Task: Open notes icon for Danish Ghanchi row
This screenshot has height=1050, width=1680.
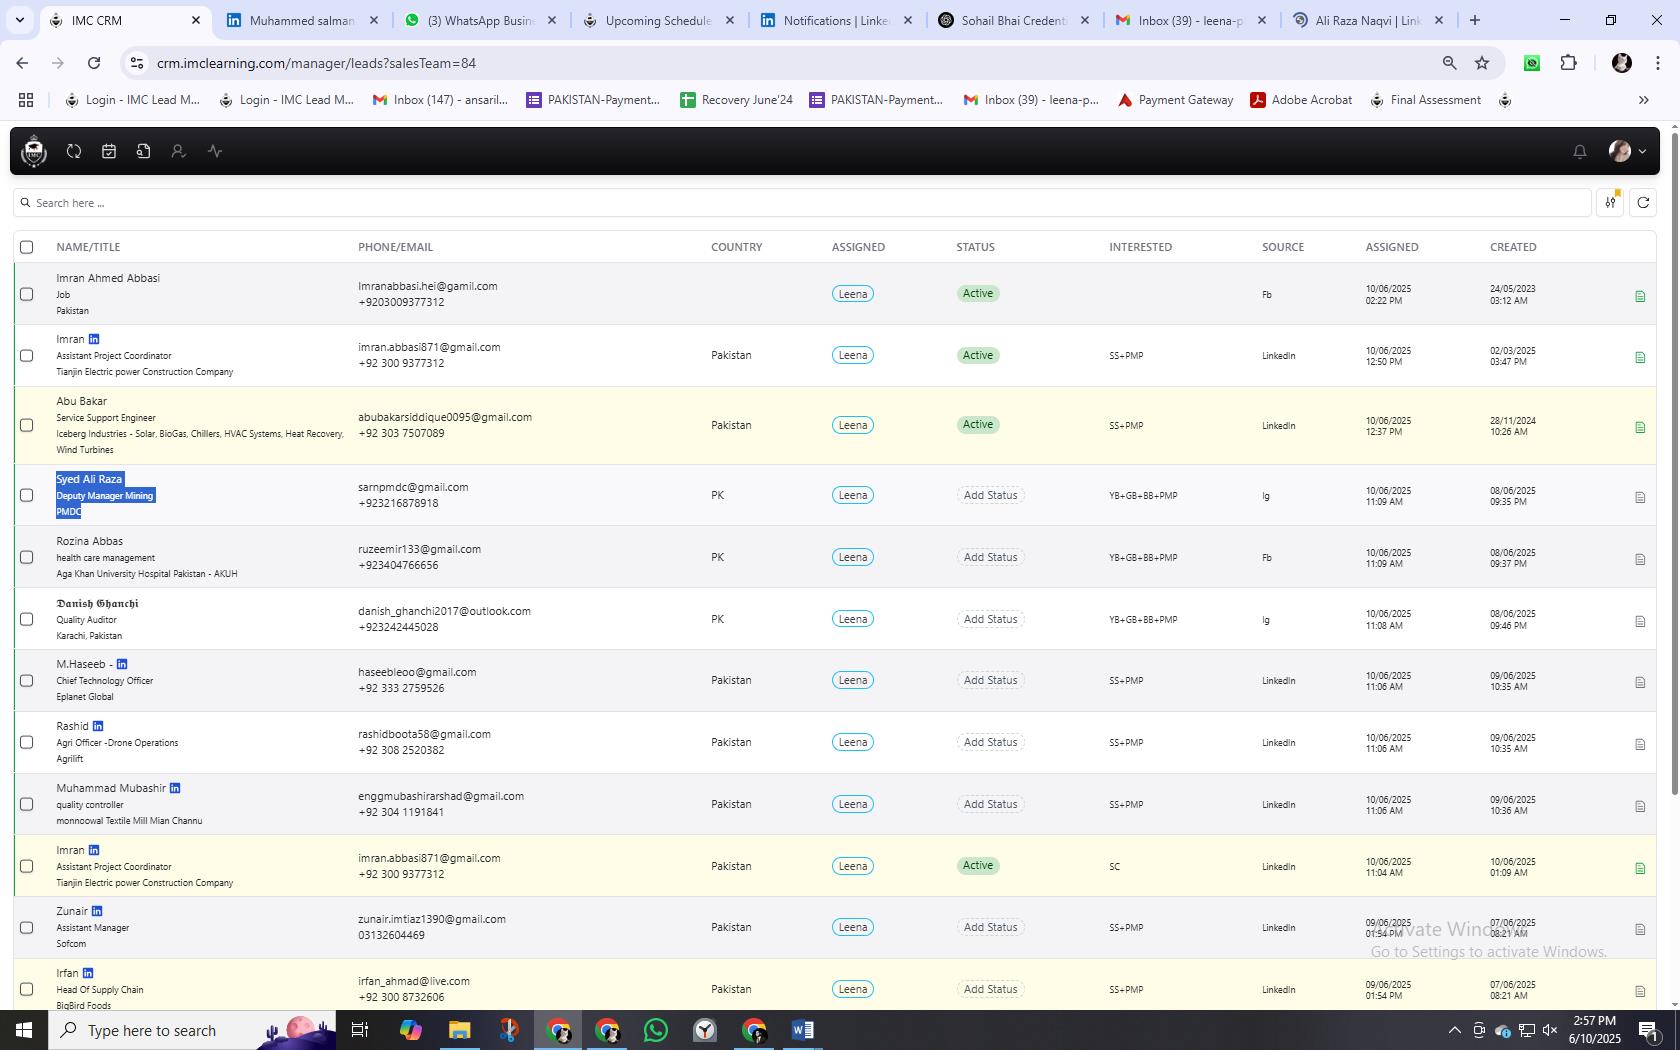Action: click(1640, 621)
